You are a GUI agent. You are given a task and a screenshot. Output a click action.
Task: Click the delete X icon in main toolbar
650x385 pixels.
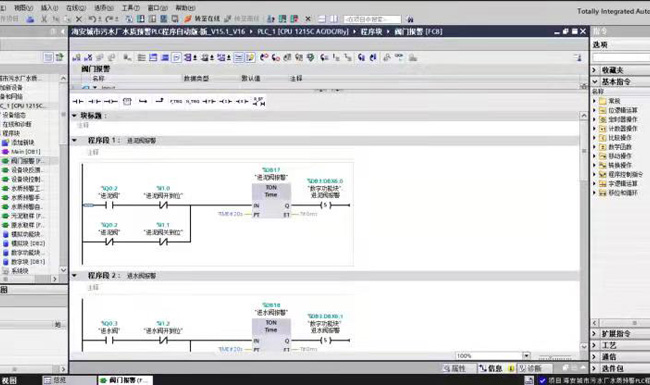click(79, 19)
